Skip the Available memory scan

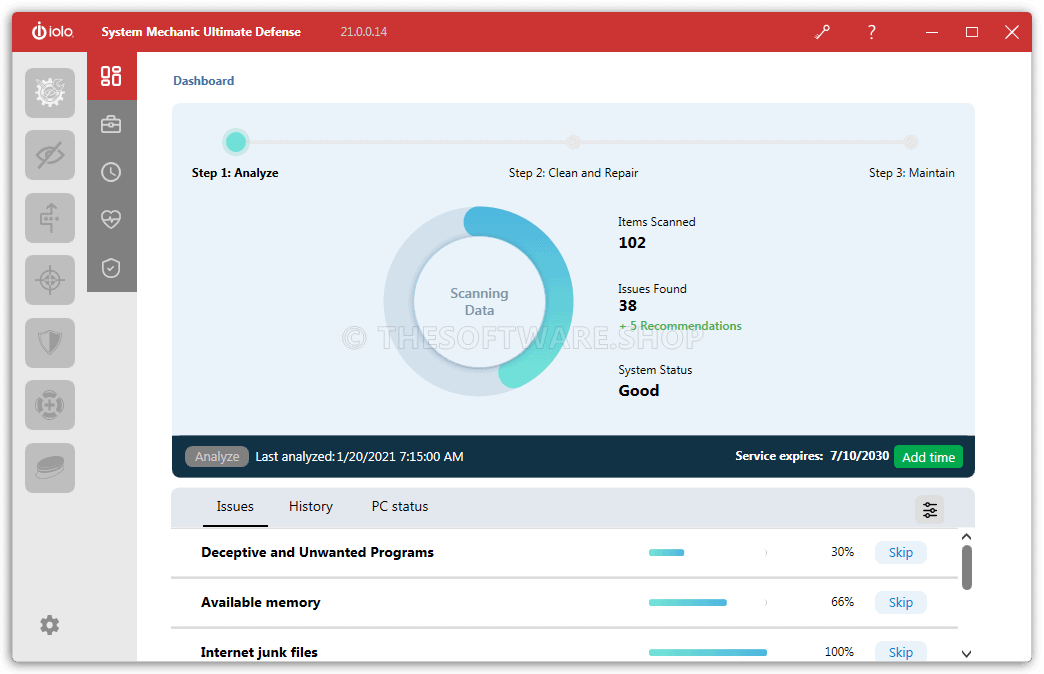[901, 603]
